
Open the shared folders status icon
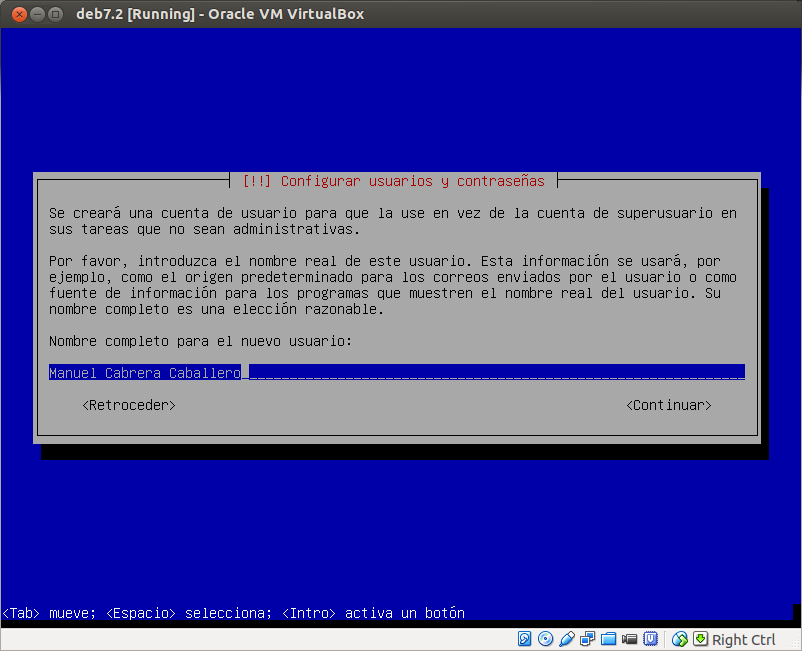607,638
